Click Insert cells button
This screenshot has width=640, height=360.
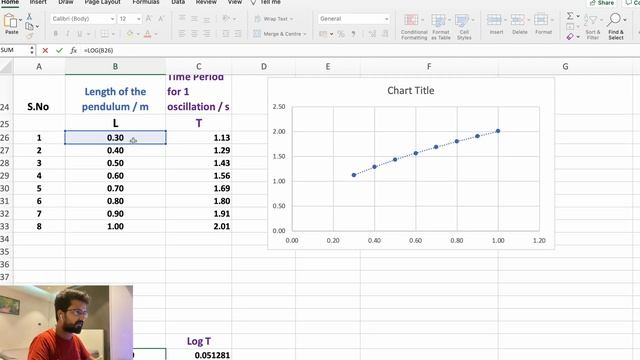point(496,24)
